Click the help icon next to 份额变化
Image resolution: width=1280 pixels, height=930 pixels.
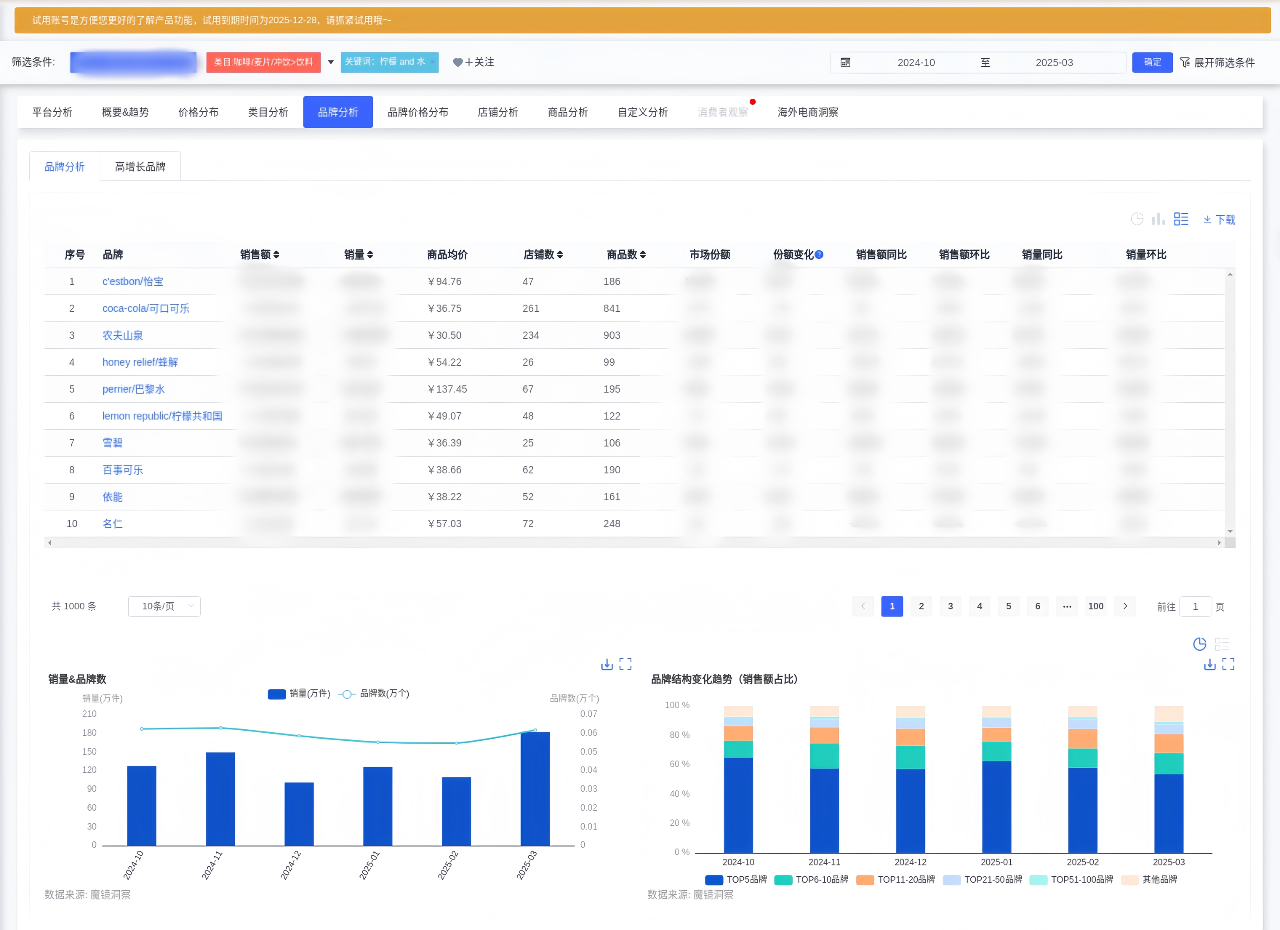pos(819,255)
